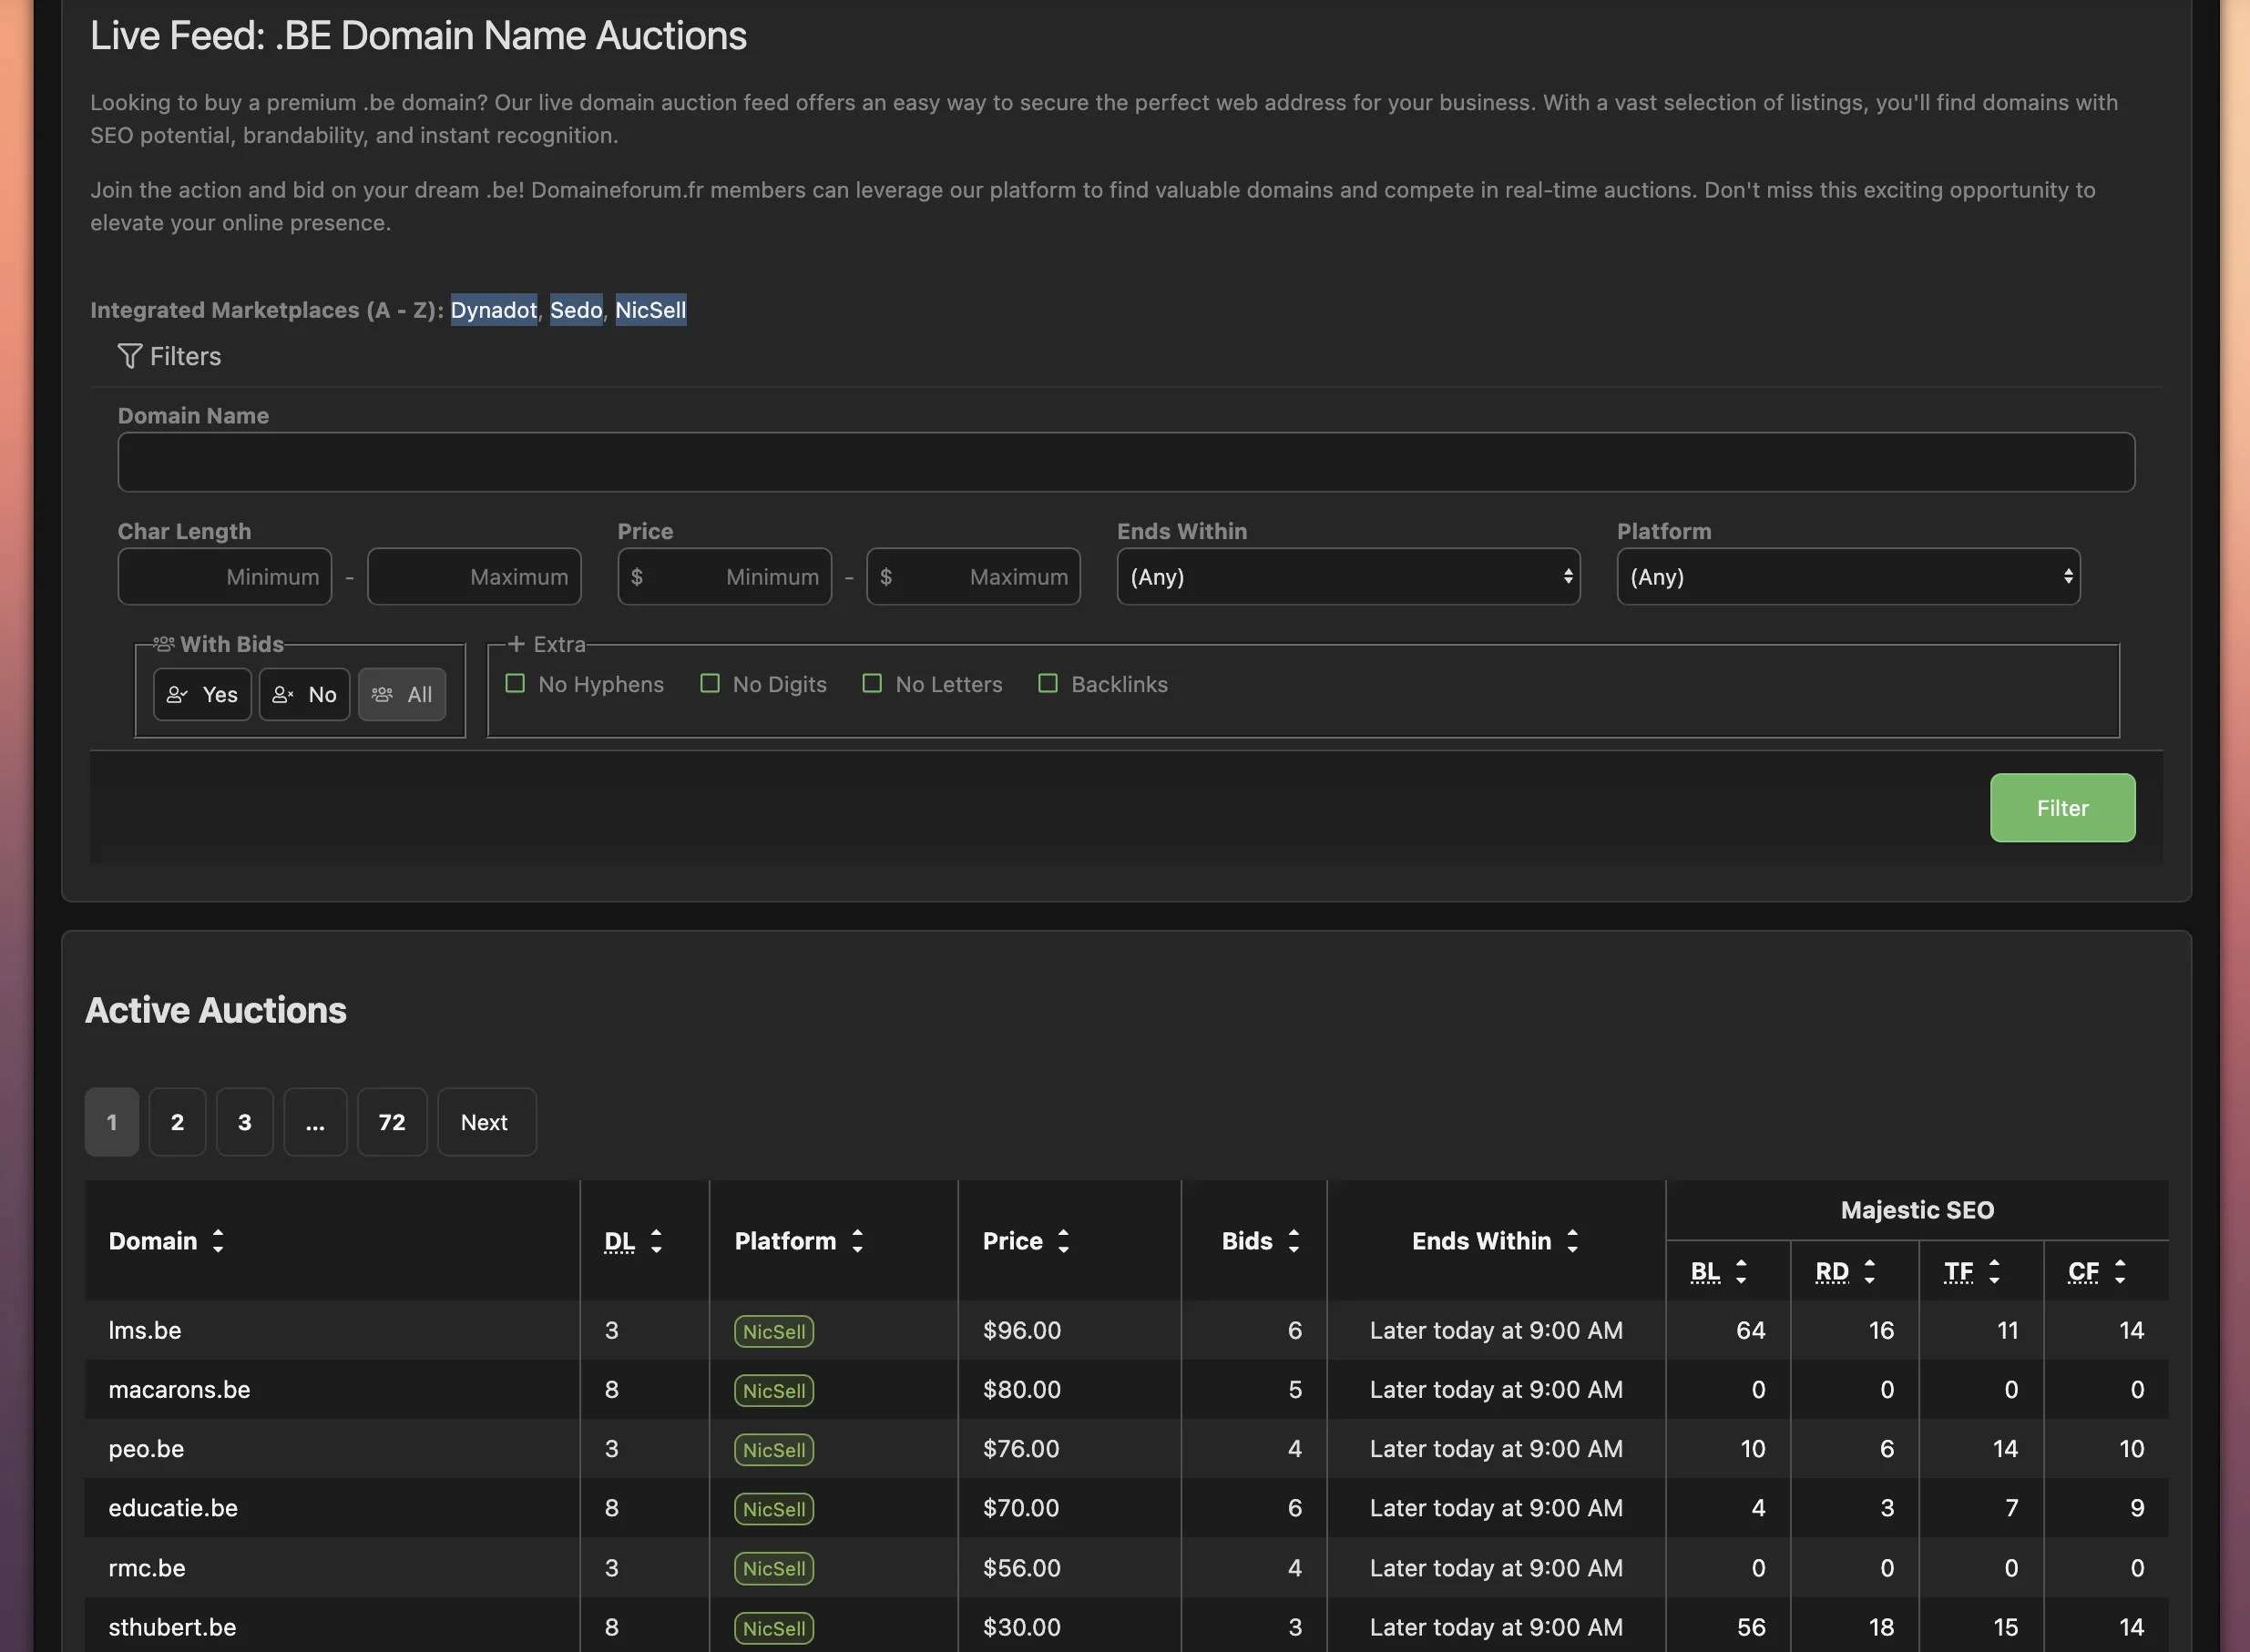Focus Price Maximum field

(974, 576)
